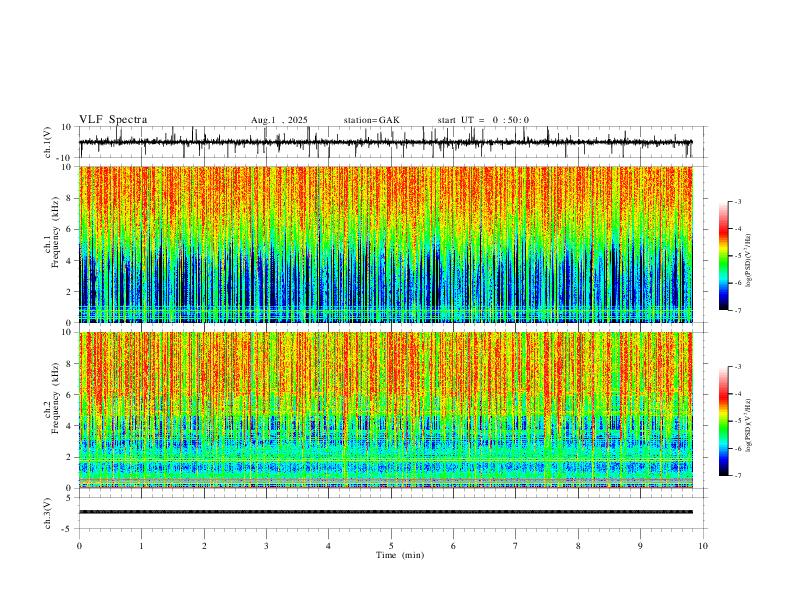Click time axis tick label "8"
Image resolution: width=792 pixels, height=612 pixels.
578,546
